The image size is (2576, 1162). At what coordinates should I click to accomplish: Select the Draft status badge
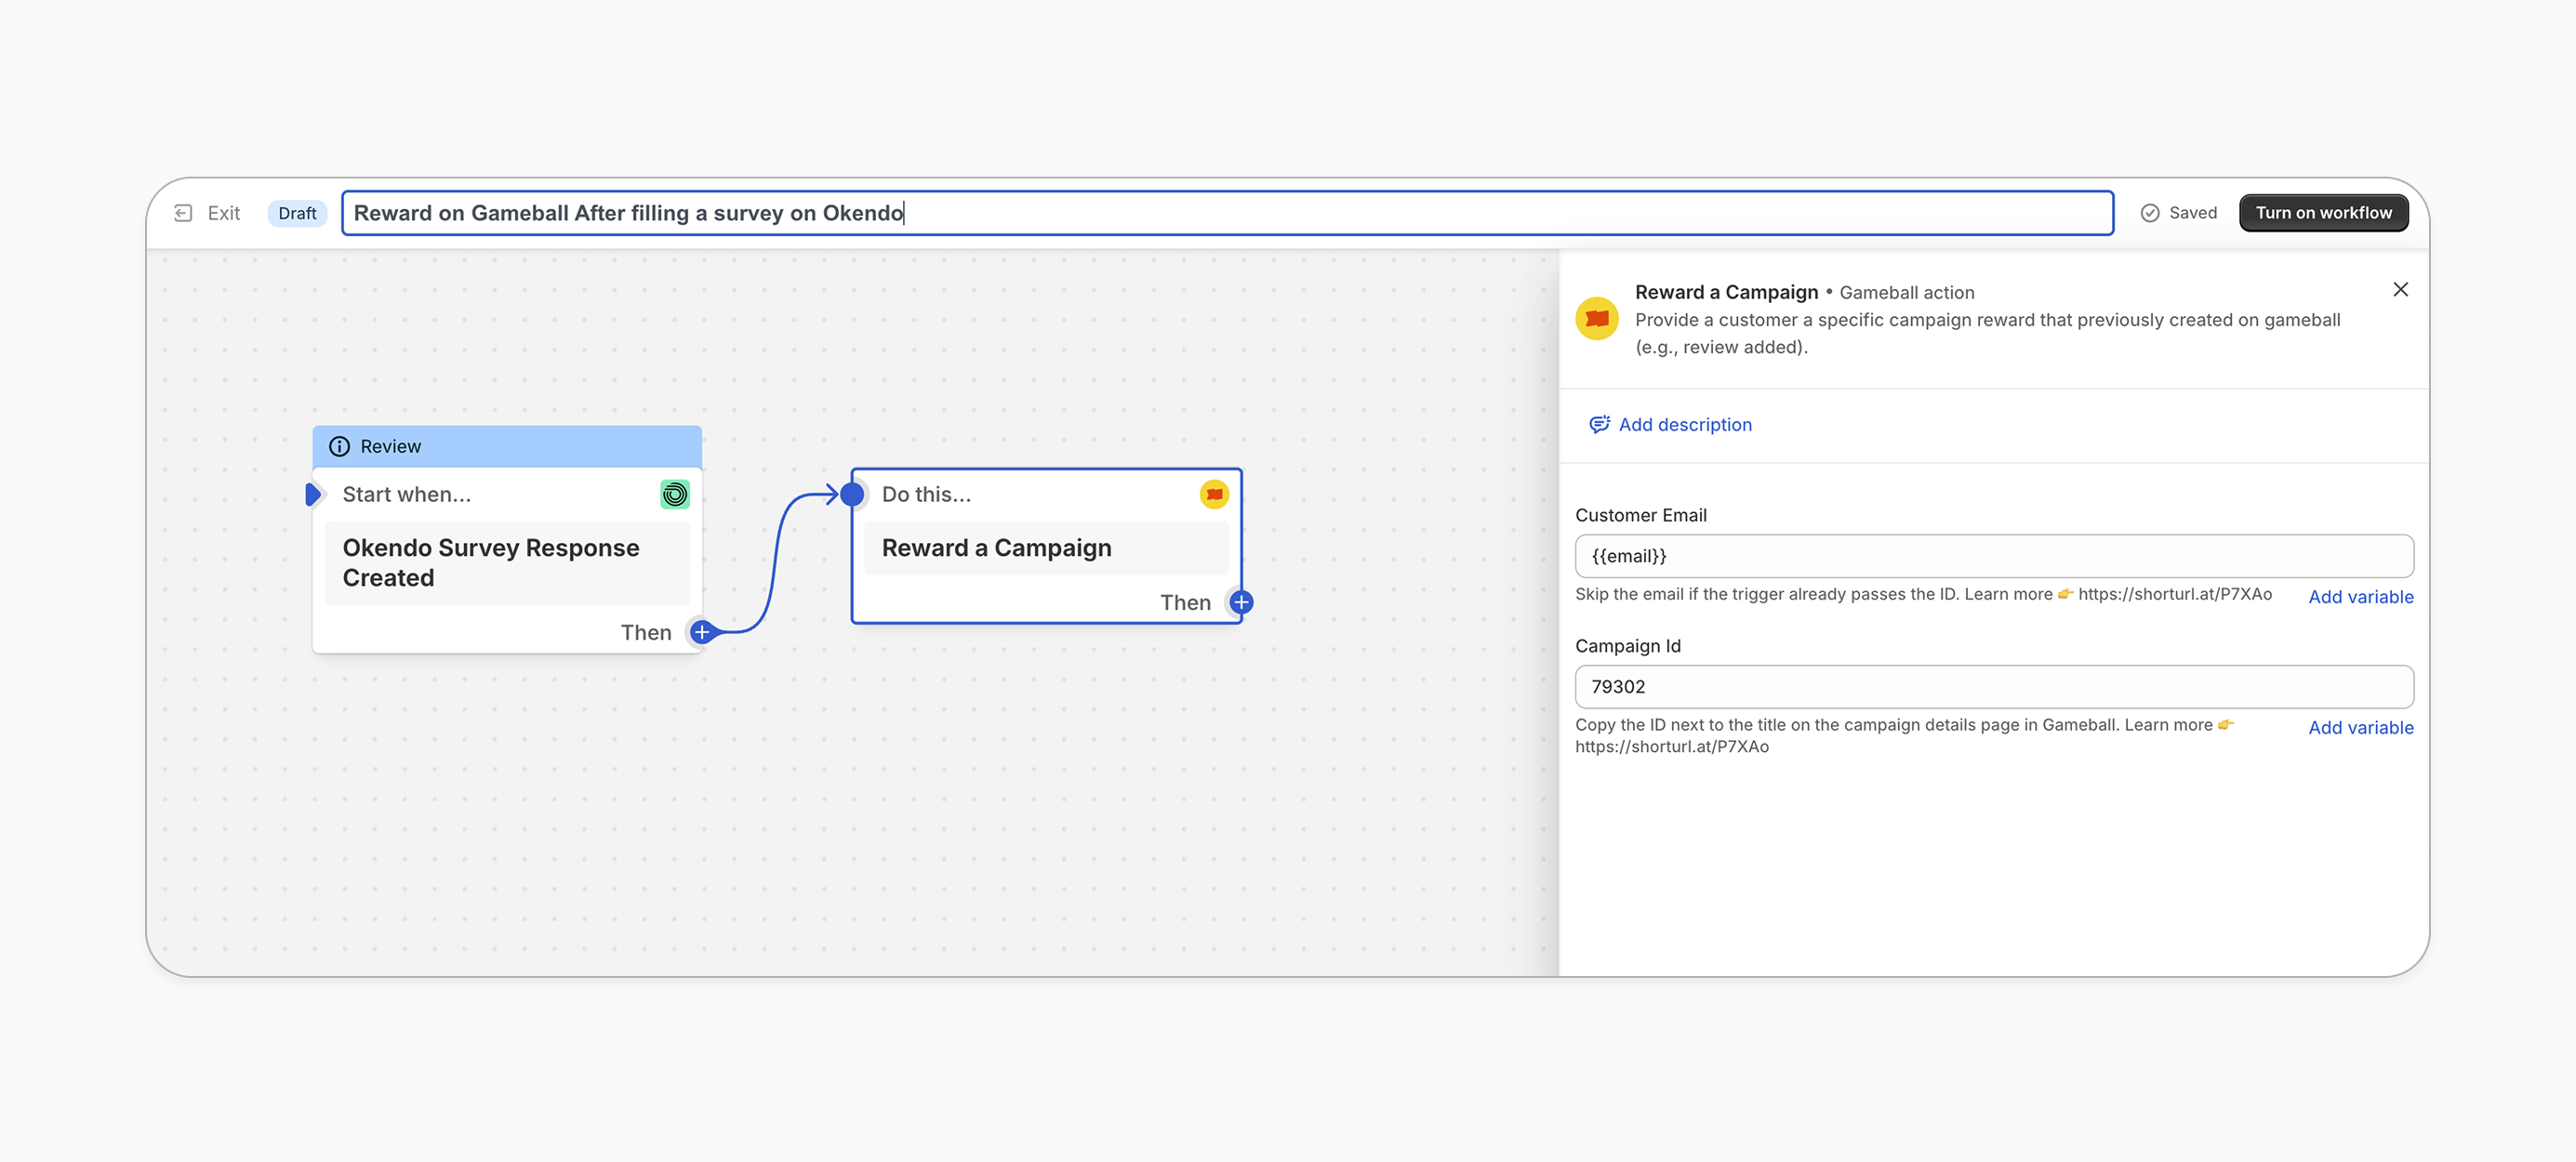(297, 213)
